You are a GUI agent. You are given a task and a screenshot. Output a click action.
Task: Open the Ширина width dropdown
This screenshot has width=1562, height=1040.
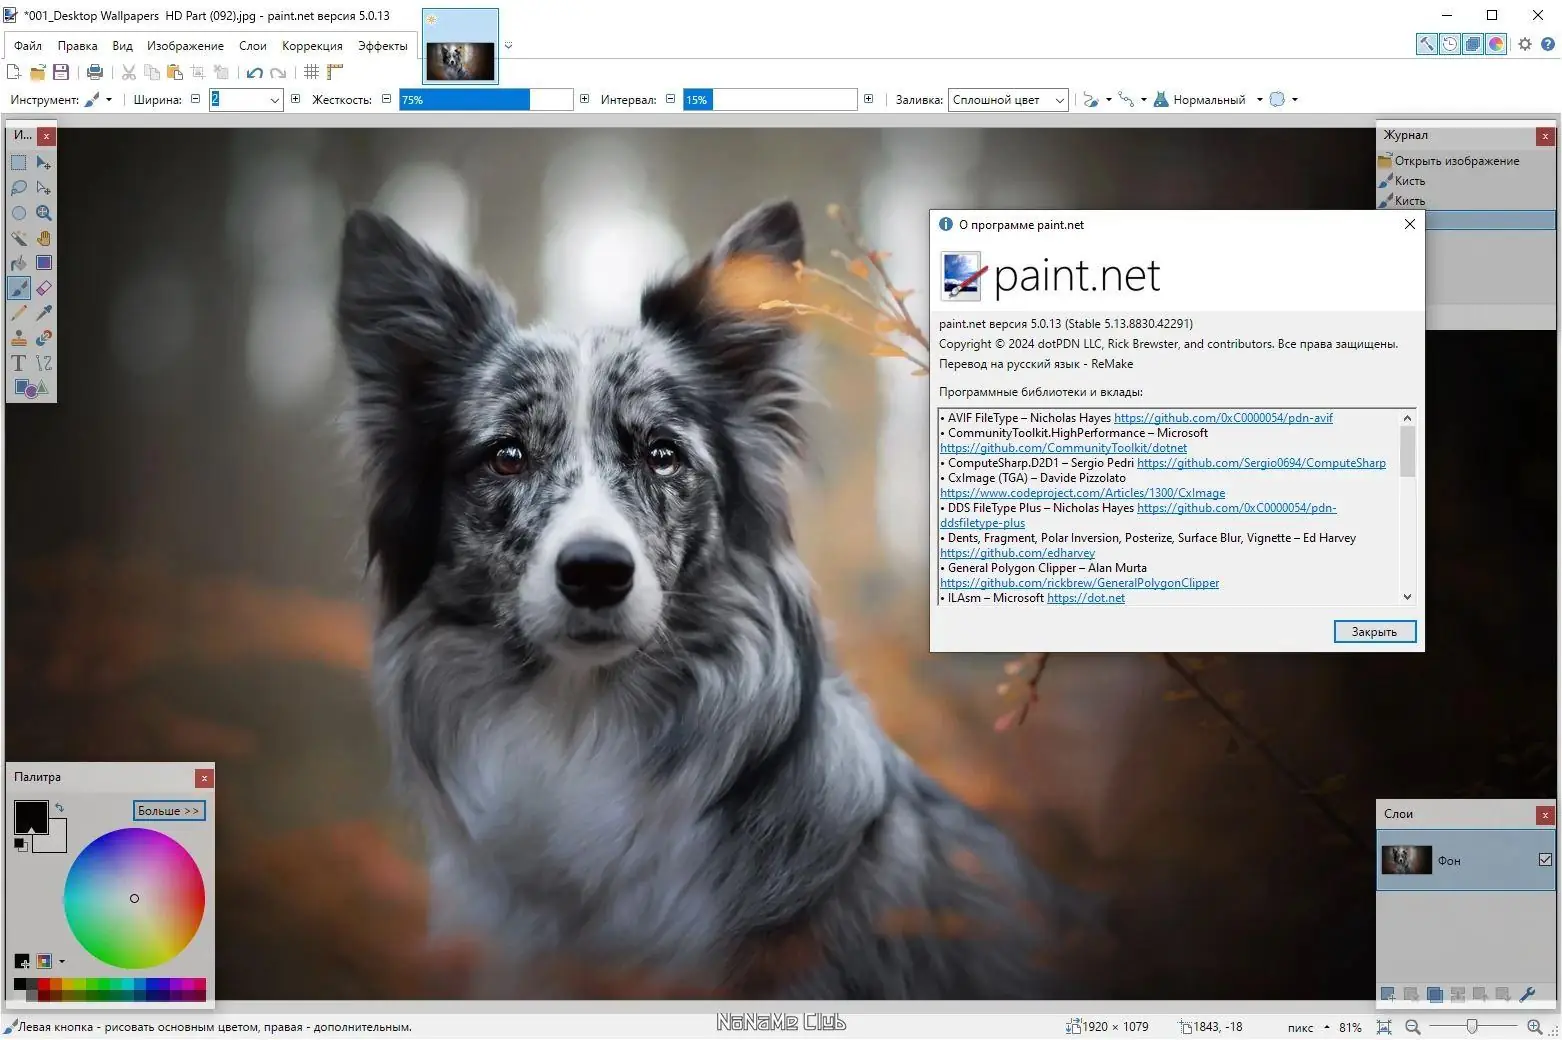(275, 100)
